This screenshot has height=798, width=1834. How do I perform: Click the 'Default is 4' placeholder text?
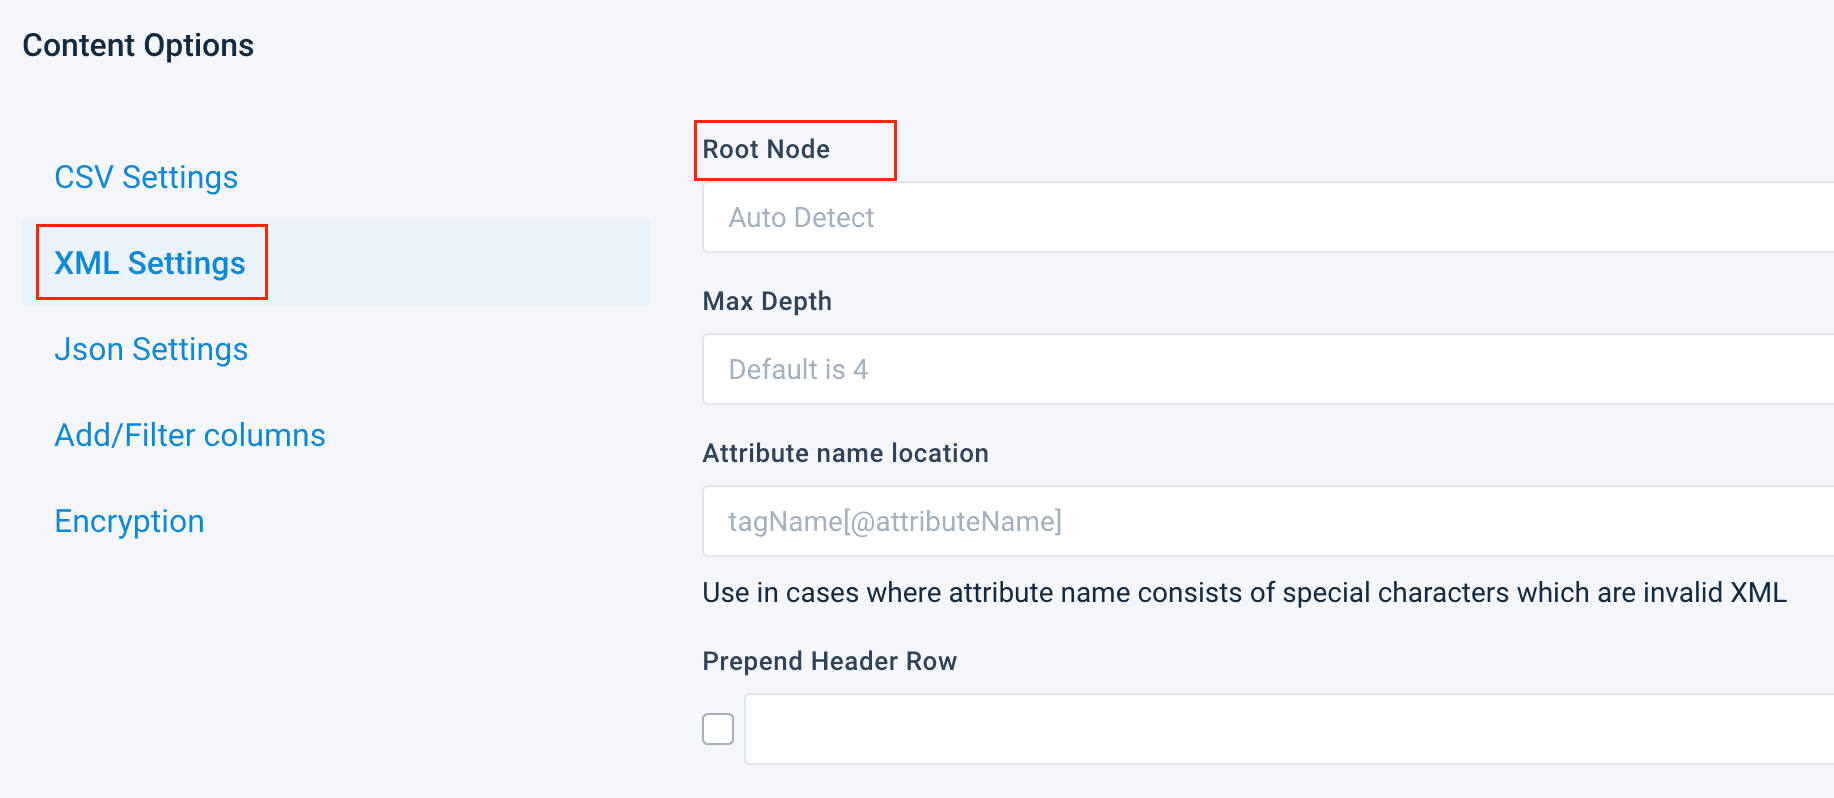(x=798, y=369)
